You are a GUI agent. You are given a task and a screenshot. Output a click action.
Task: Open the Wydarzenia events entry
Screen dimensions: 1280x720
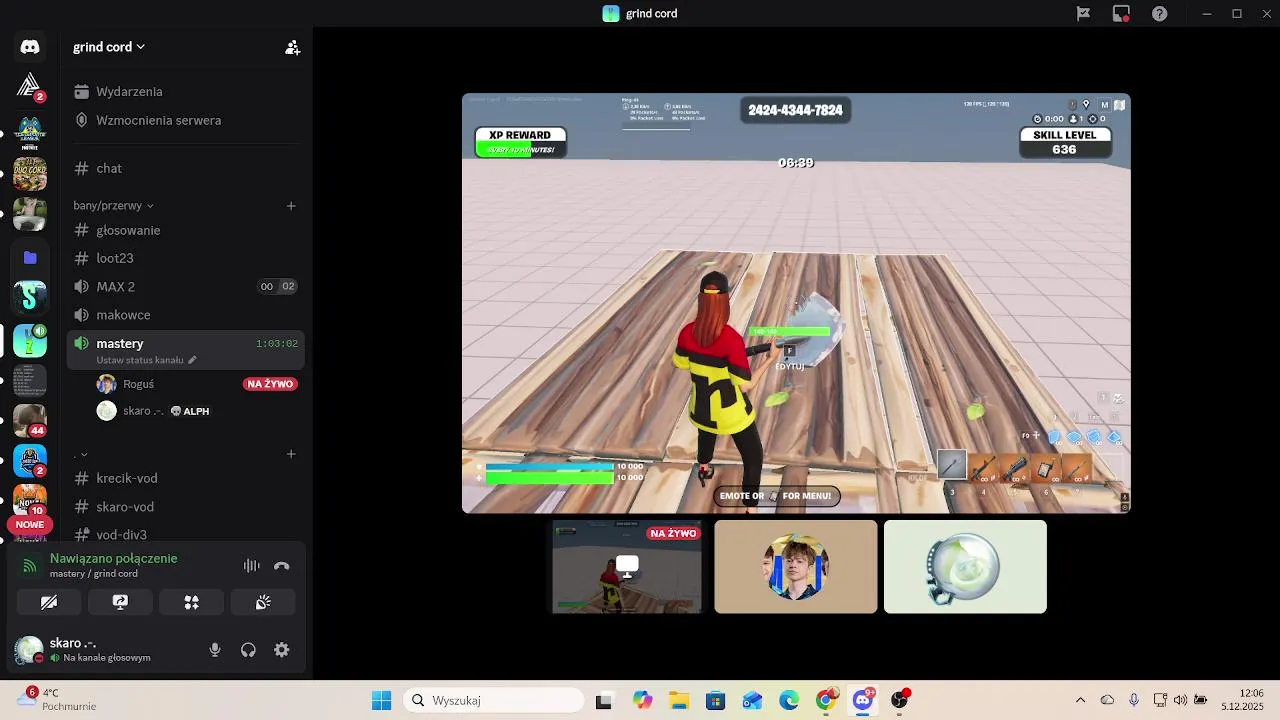[x=186, y=91]
